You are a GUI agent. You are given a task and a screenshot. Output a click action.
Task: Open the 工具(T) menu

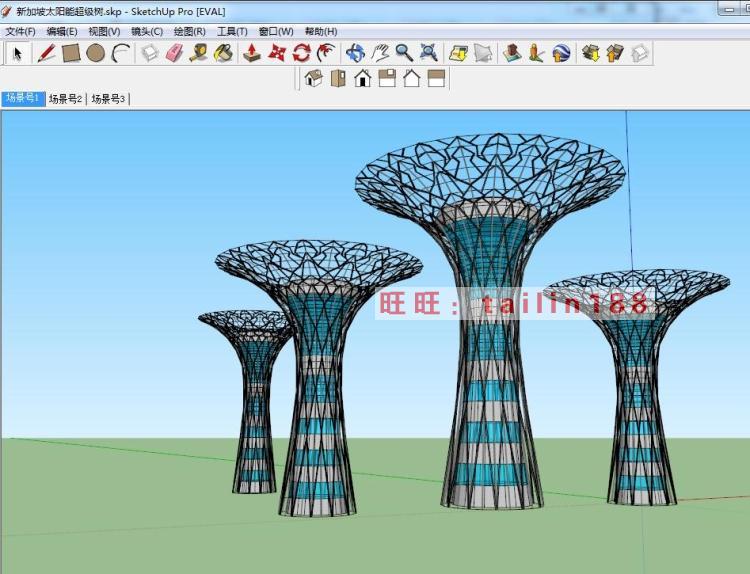(x=232, y=32)
